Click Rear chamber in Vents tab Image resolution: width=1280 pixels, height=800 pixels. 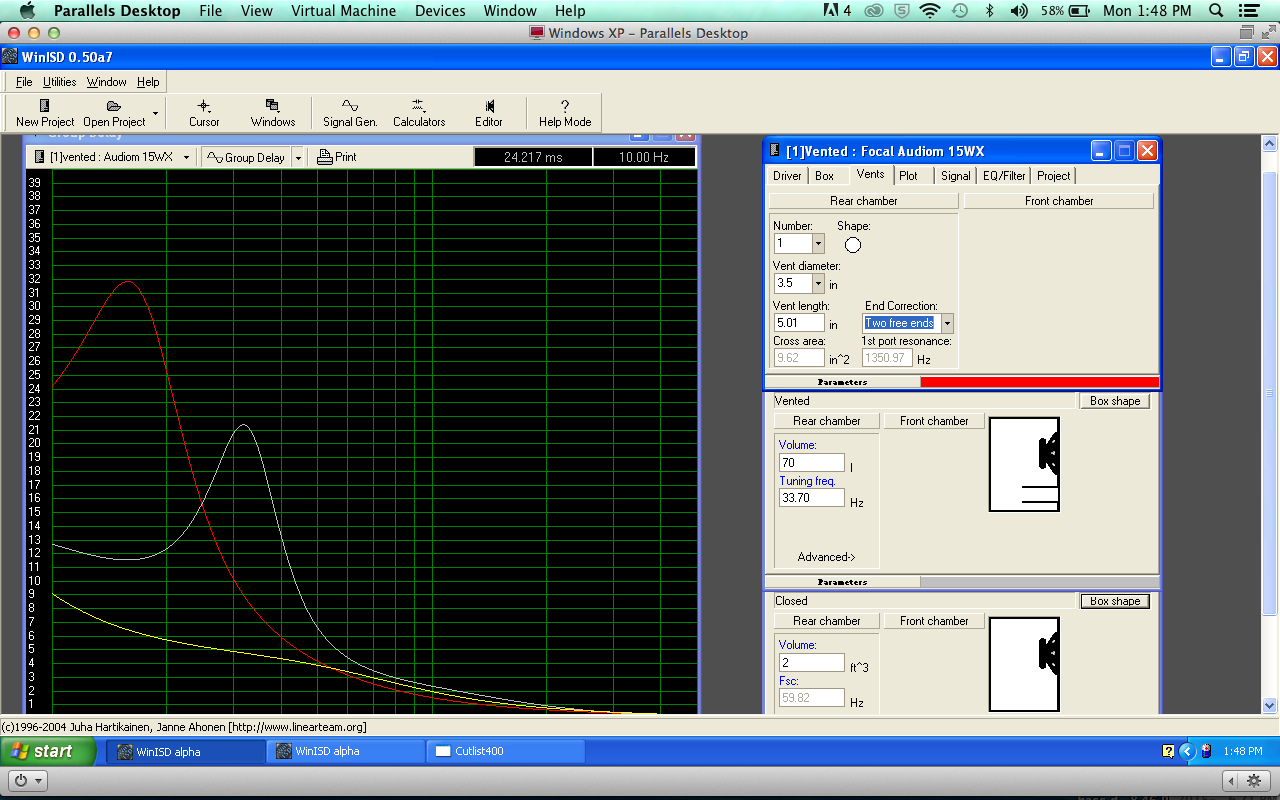864,201
